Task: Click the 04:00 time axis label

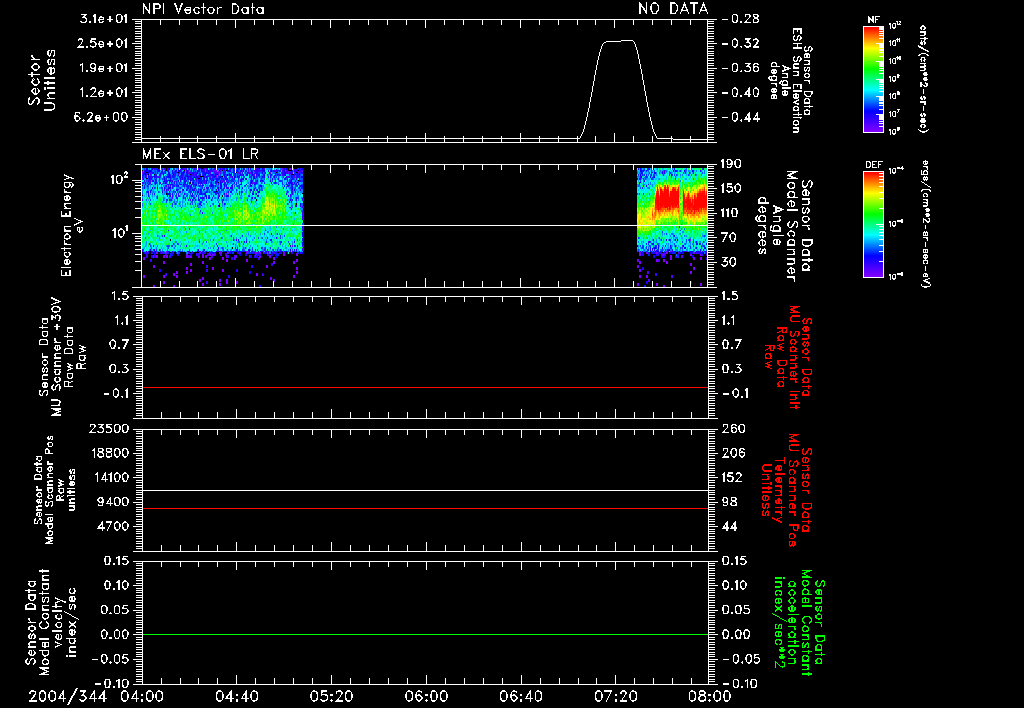Action: [142, 696]
